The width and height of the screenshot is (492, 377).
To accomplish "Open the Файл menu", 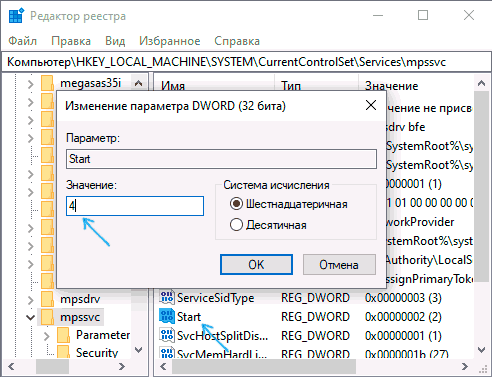I will 22,41.
